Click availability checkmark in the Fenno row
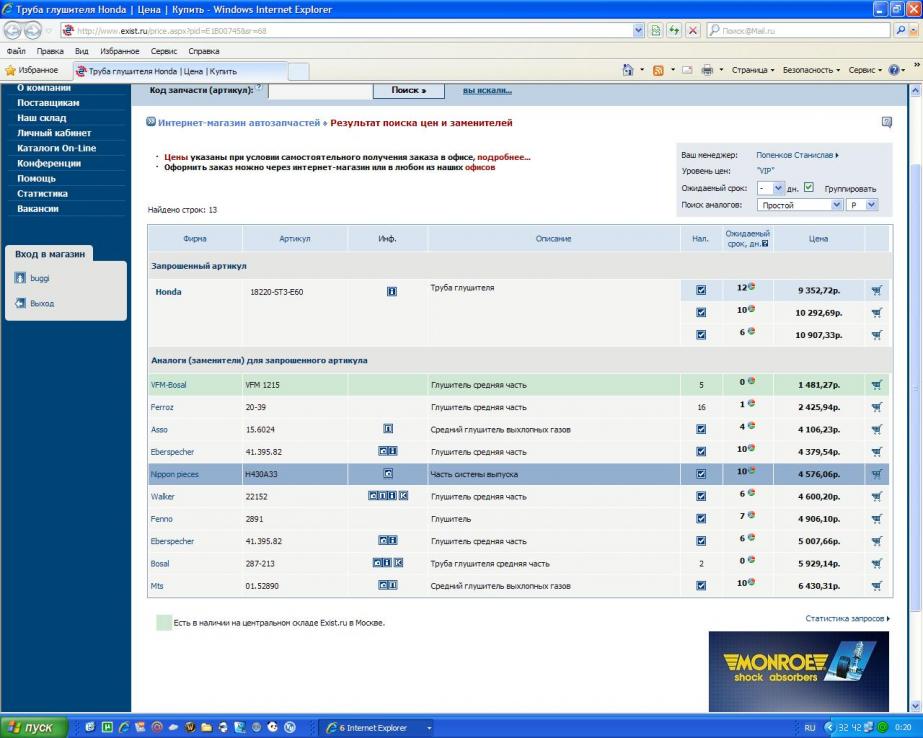Screen dimensions: 923x738 point(700,519)
